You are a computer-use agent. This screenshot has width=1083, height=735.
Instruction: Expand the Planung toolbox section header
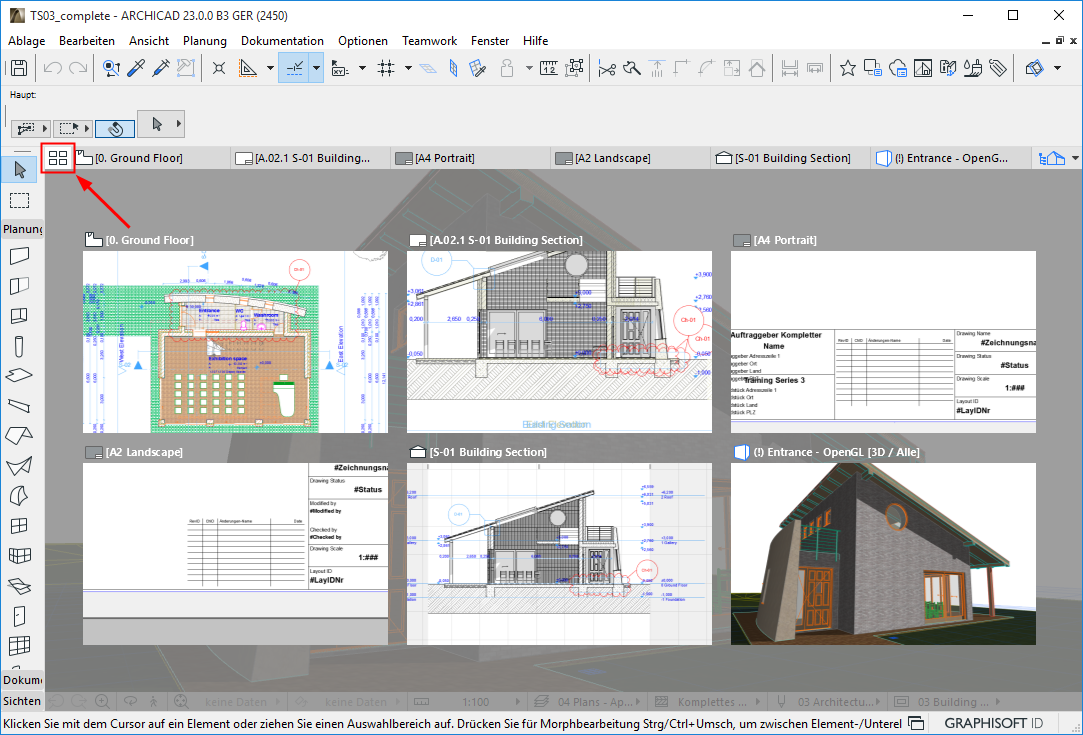click(x=22, y=229)
